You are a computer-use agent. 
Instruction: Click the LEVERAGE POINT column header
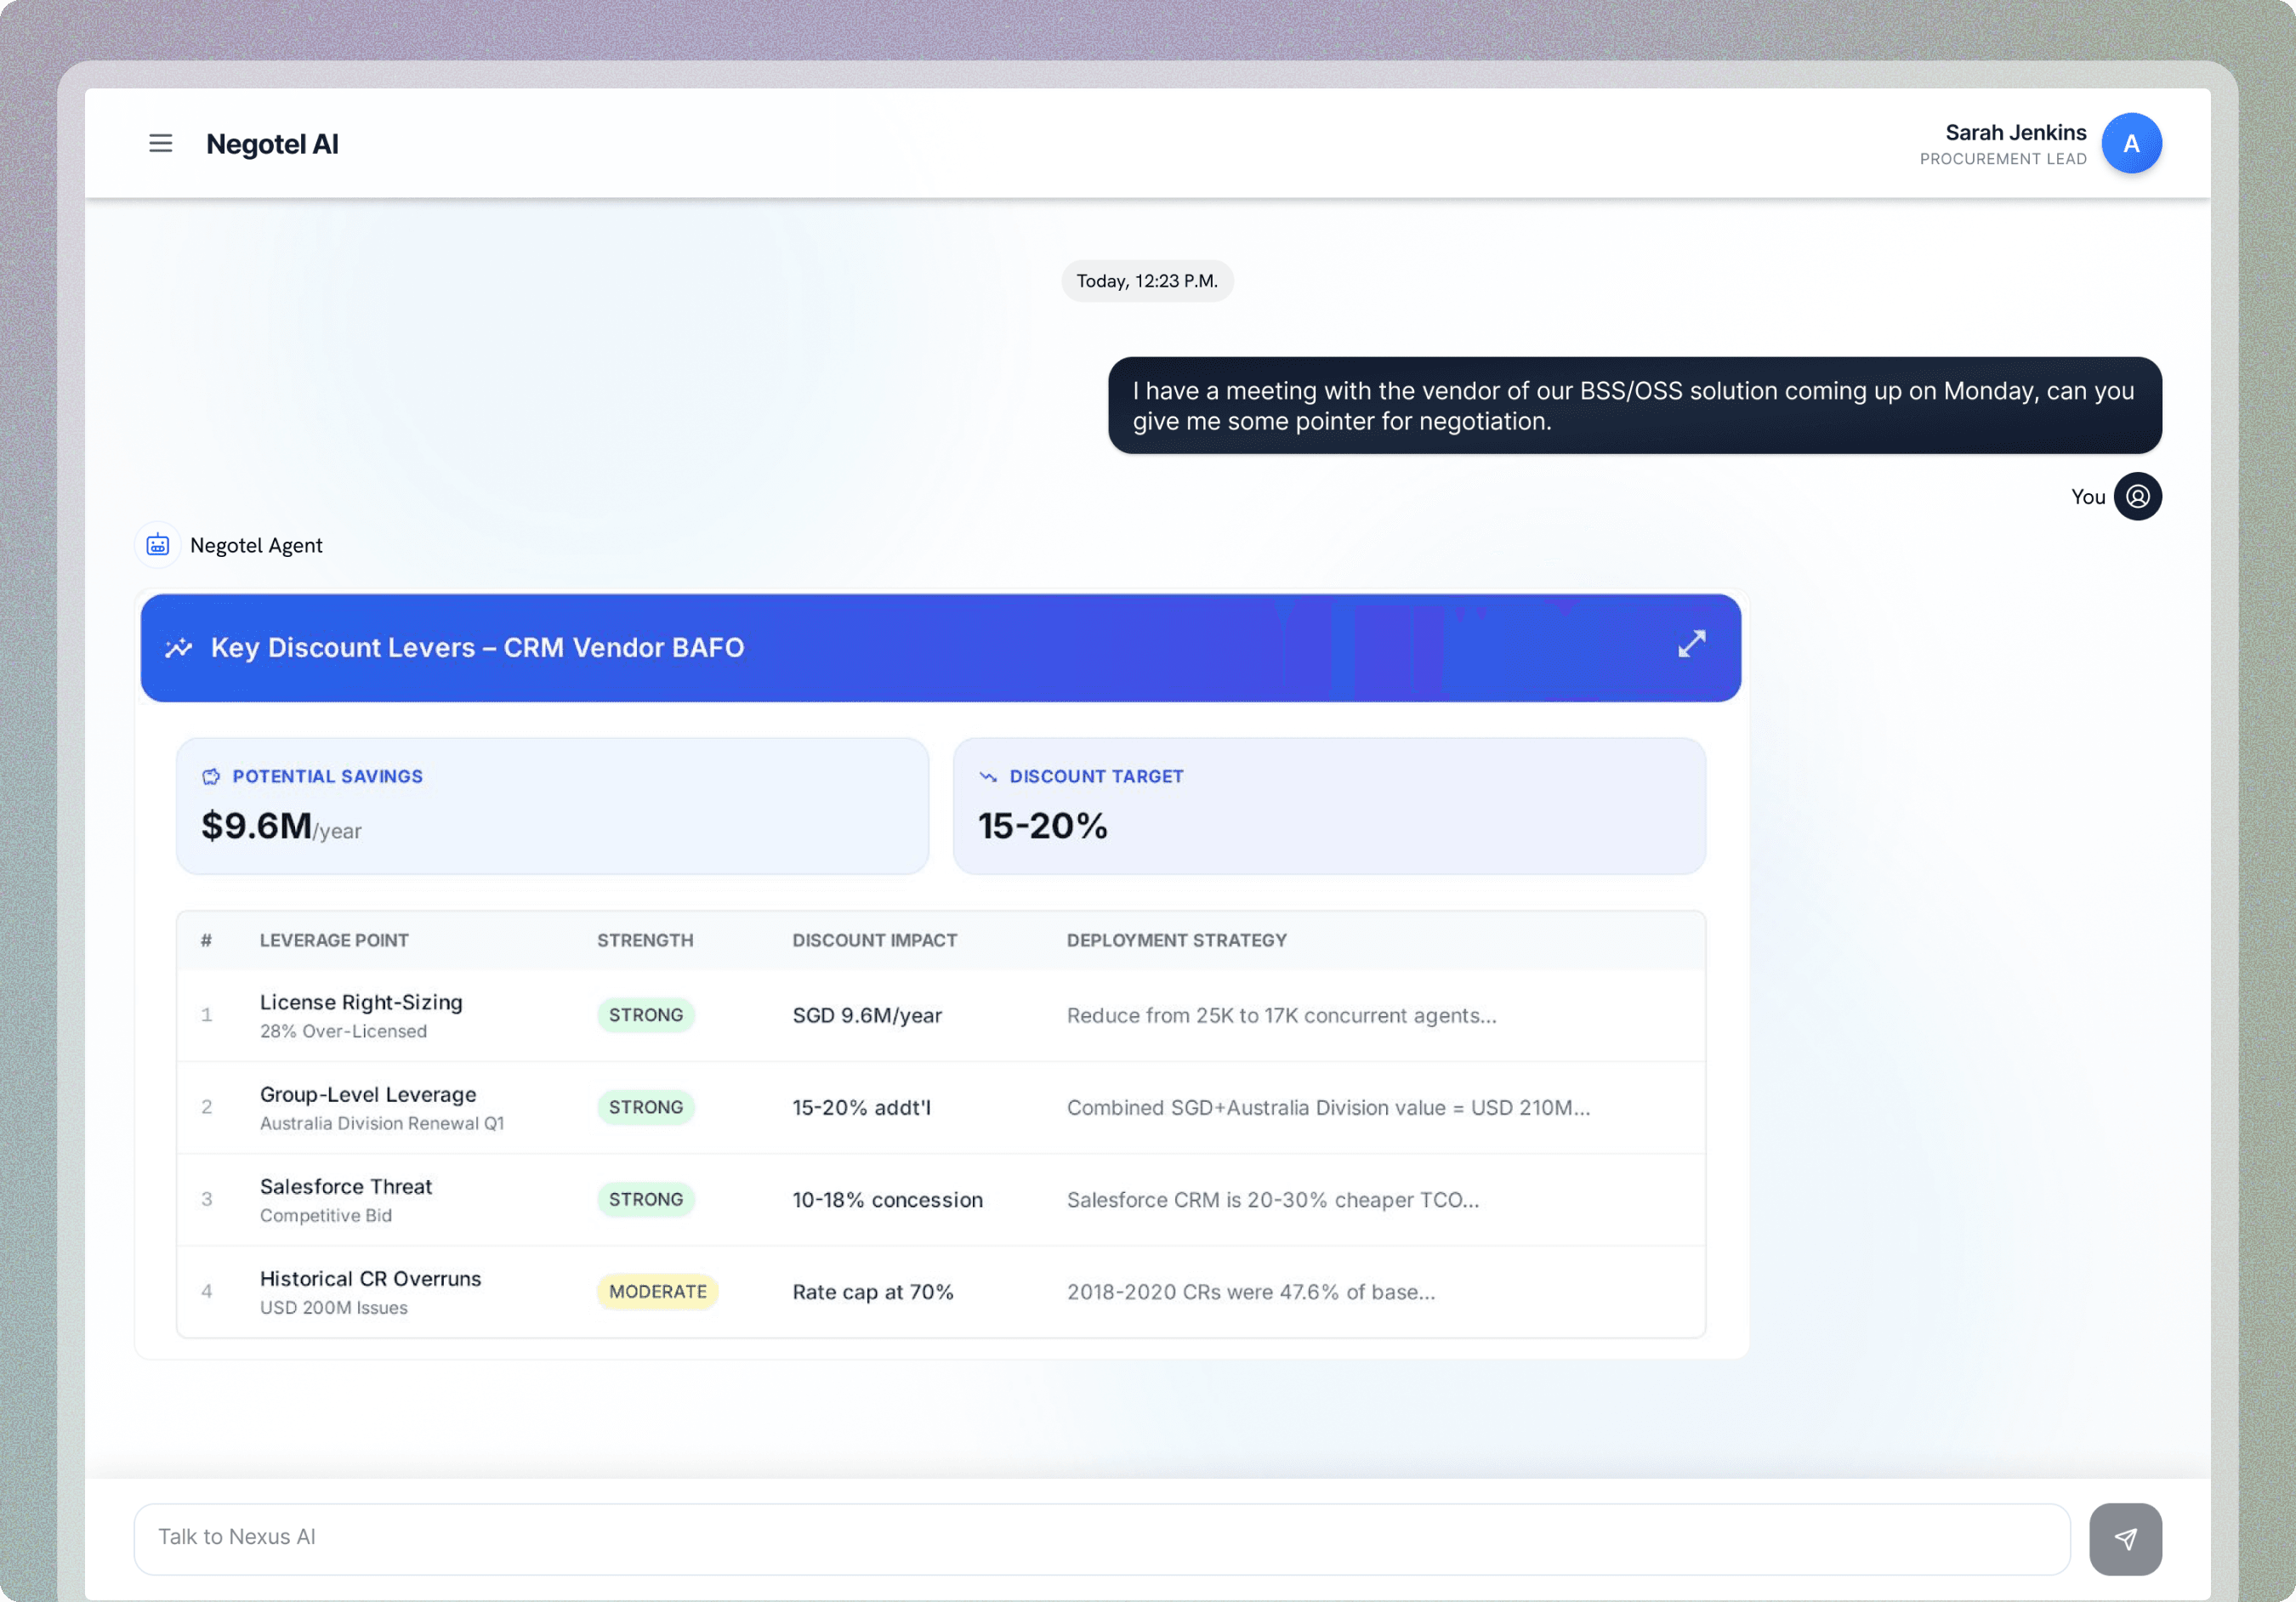[x=334, y=940]
